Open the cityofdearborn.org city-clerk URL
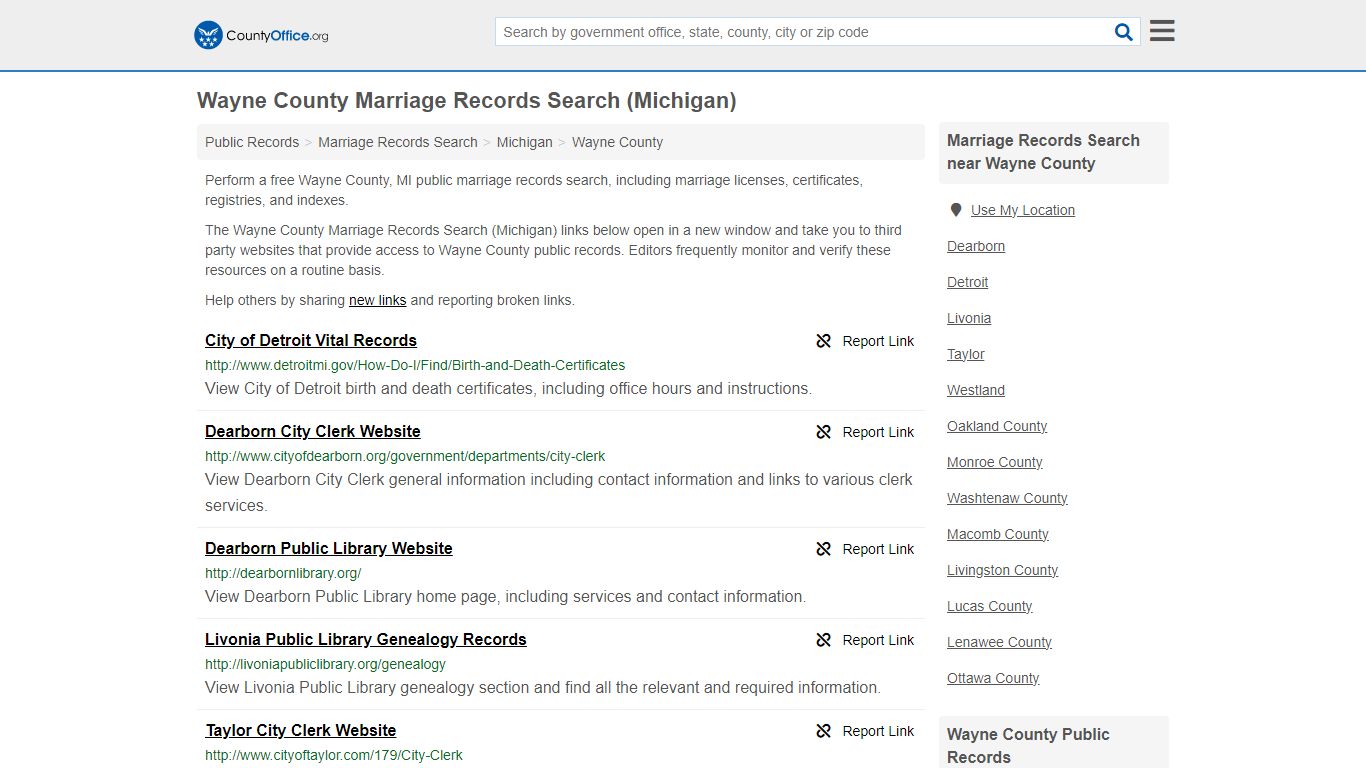Image resolution: width=1366 pixels, height=768 pixels. [405, 456]
